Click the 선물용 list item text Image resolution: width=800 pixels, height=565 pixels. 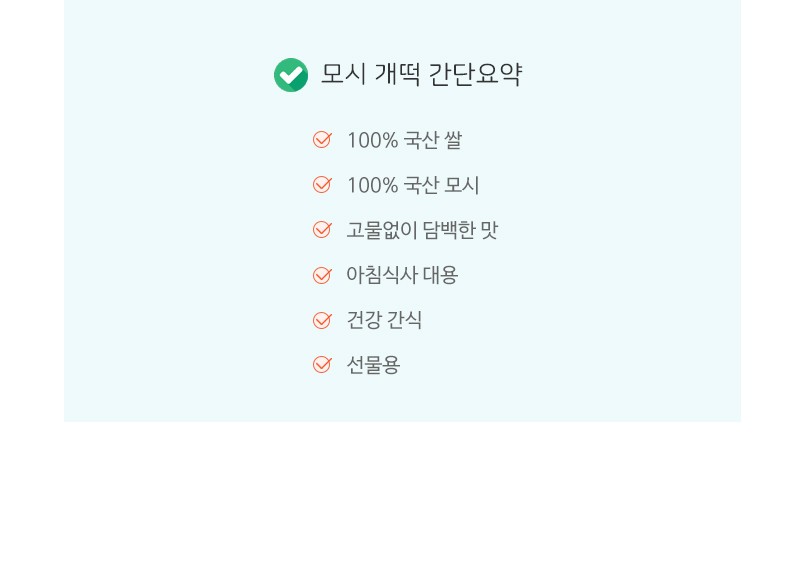(373, 365)
